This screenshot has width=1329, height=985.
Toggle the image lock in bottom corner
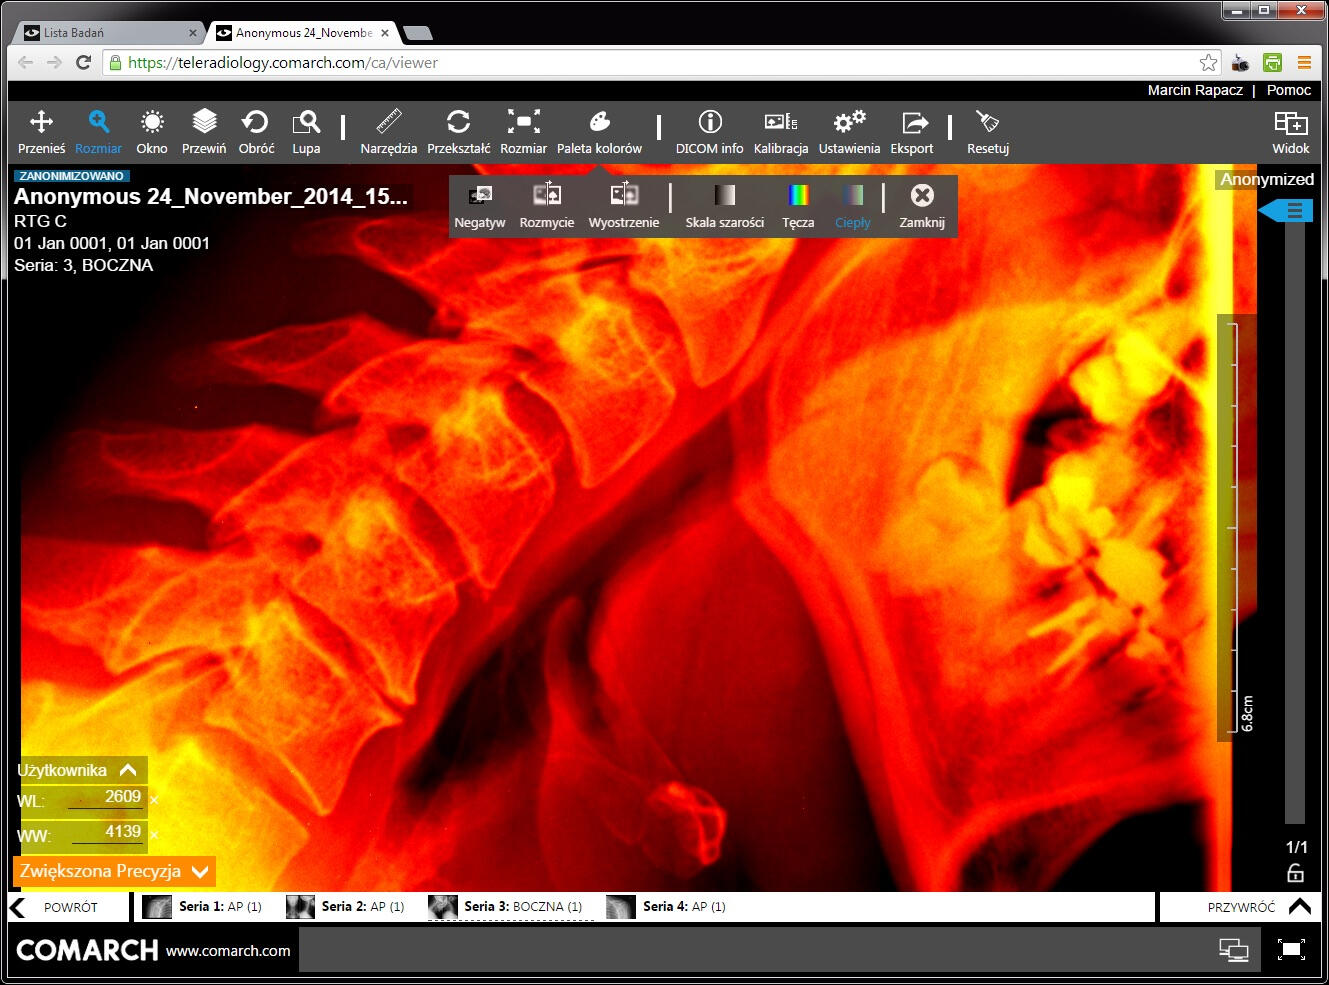(x=1297, y=872)
